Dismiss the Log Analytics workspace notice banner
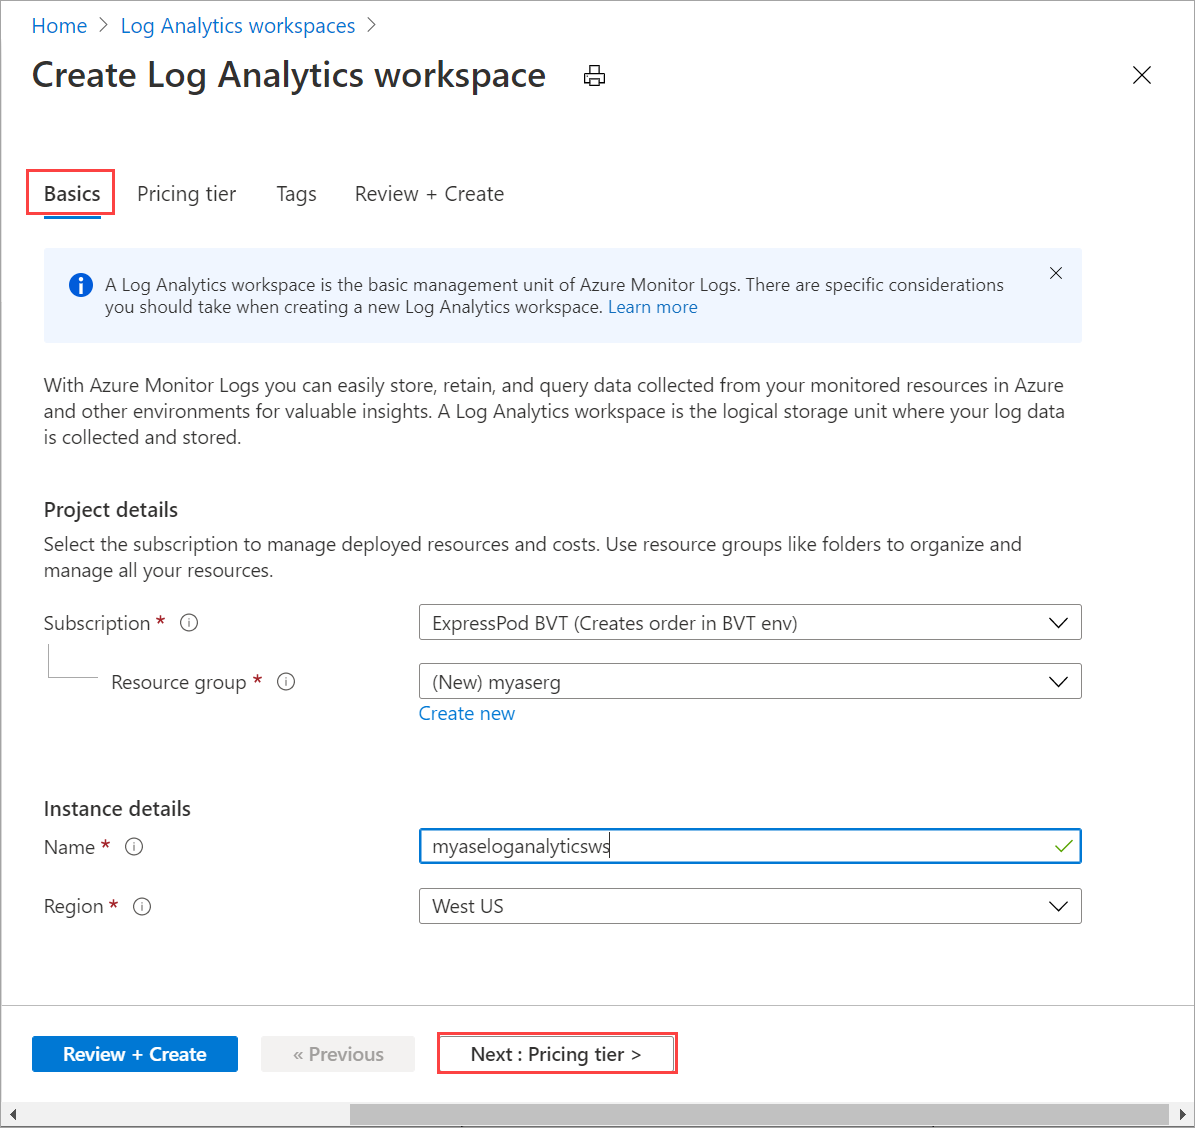Screen dimensions: 1195x1128 [1056, 272]
